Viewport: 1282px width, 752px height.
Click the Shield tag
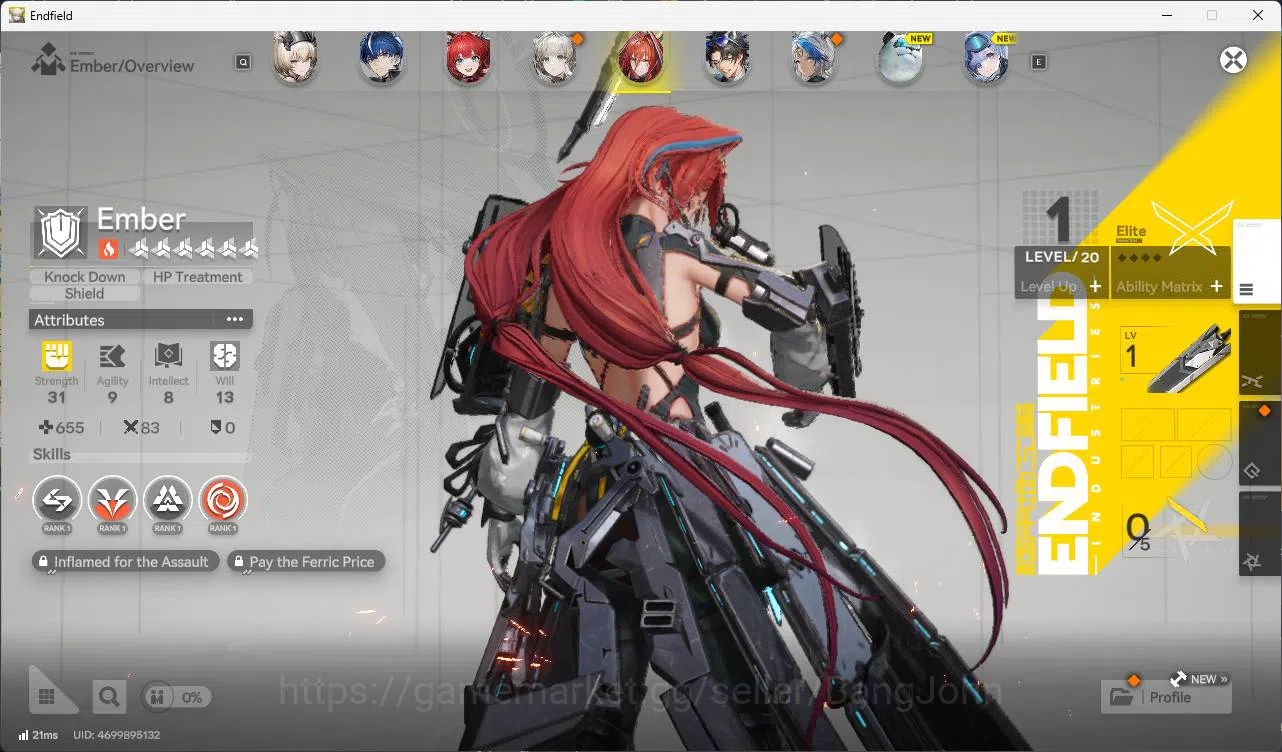(x=85, y=293)
